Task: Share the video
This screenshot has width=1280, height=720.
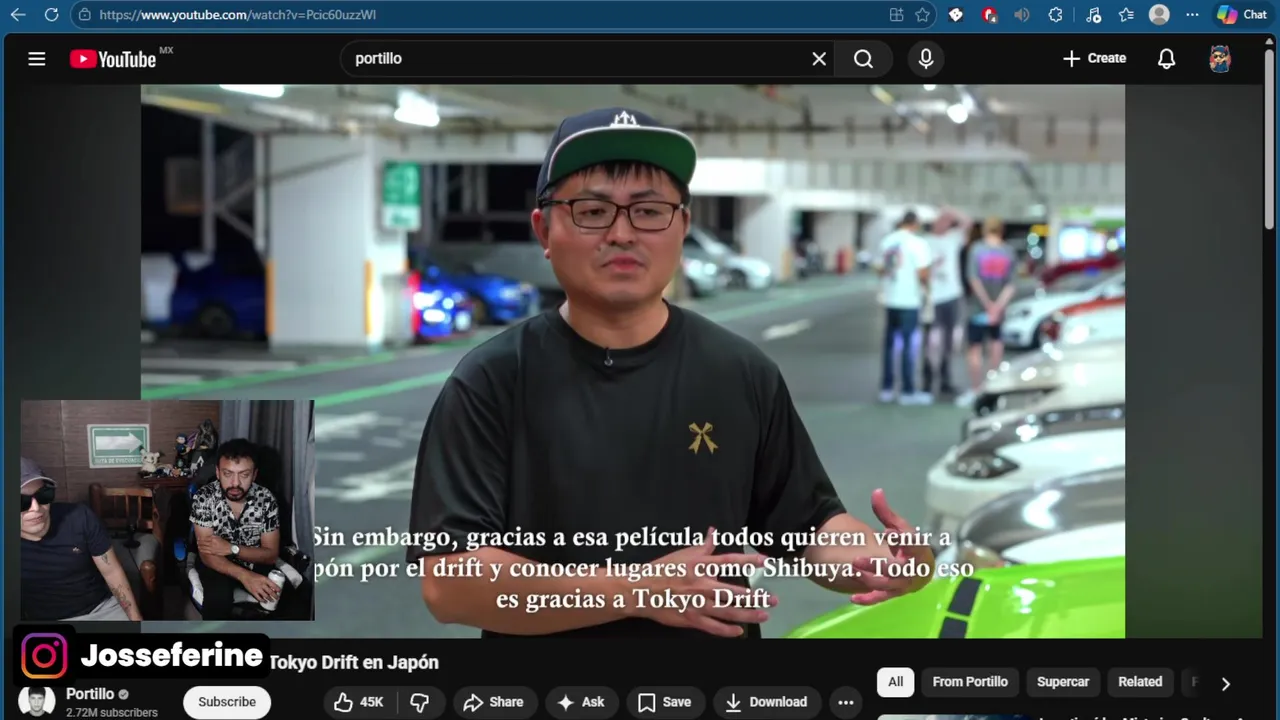Action: tap(494, 702)
